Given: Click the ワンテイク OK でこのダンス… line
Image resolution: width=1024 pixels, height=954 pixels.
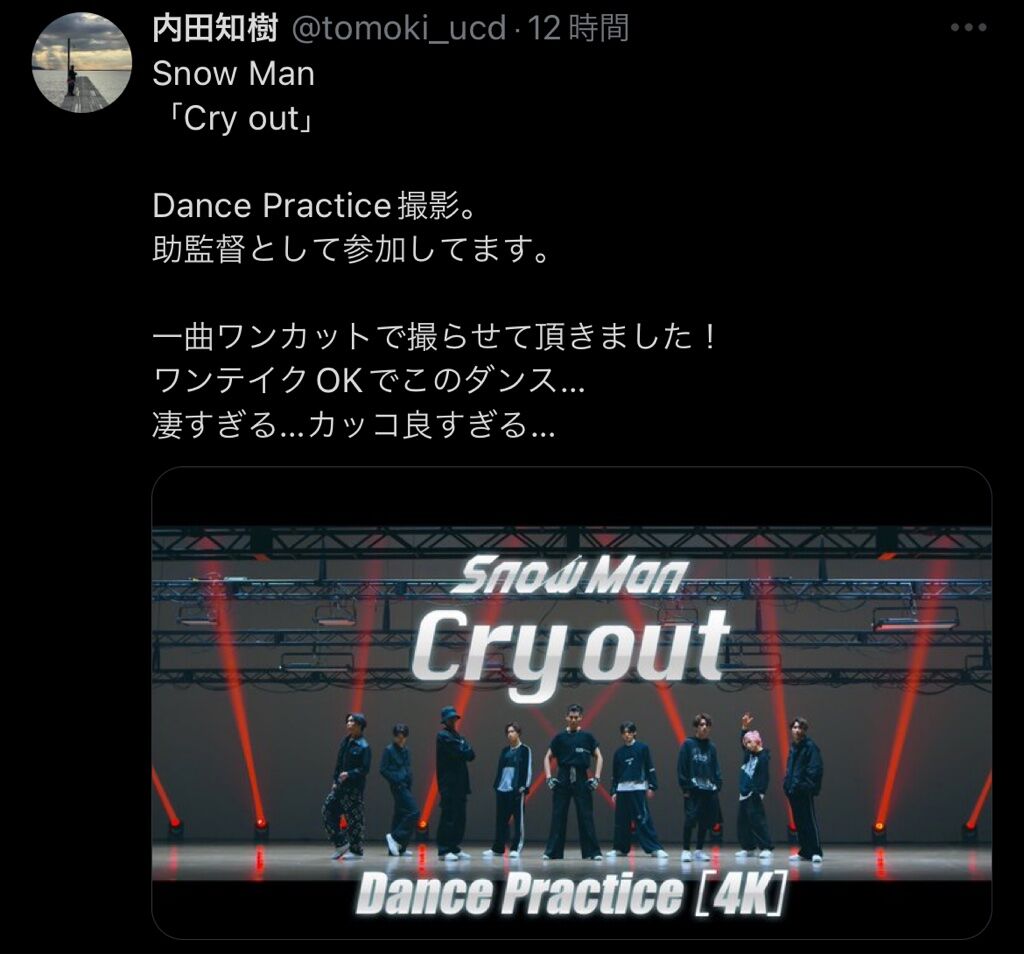Looking at the screenshot, I should 368,381.
